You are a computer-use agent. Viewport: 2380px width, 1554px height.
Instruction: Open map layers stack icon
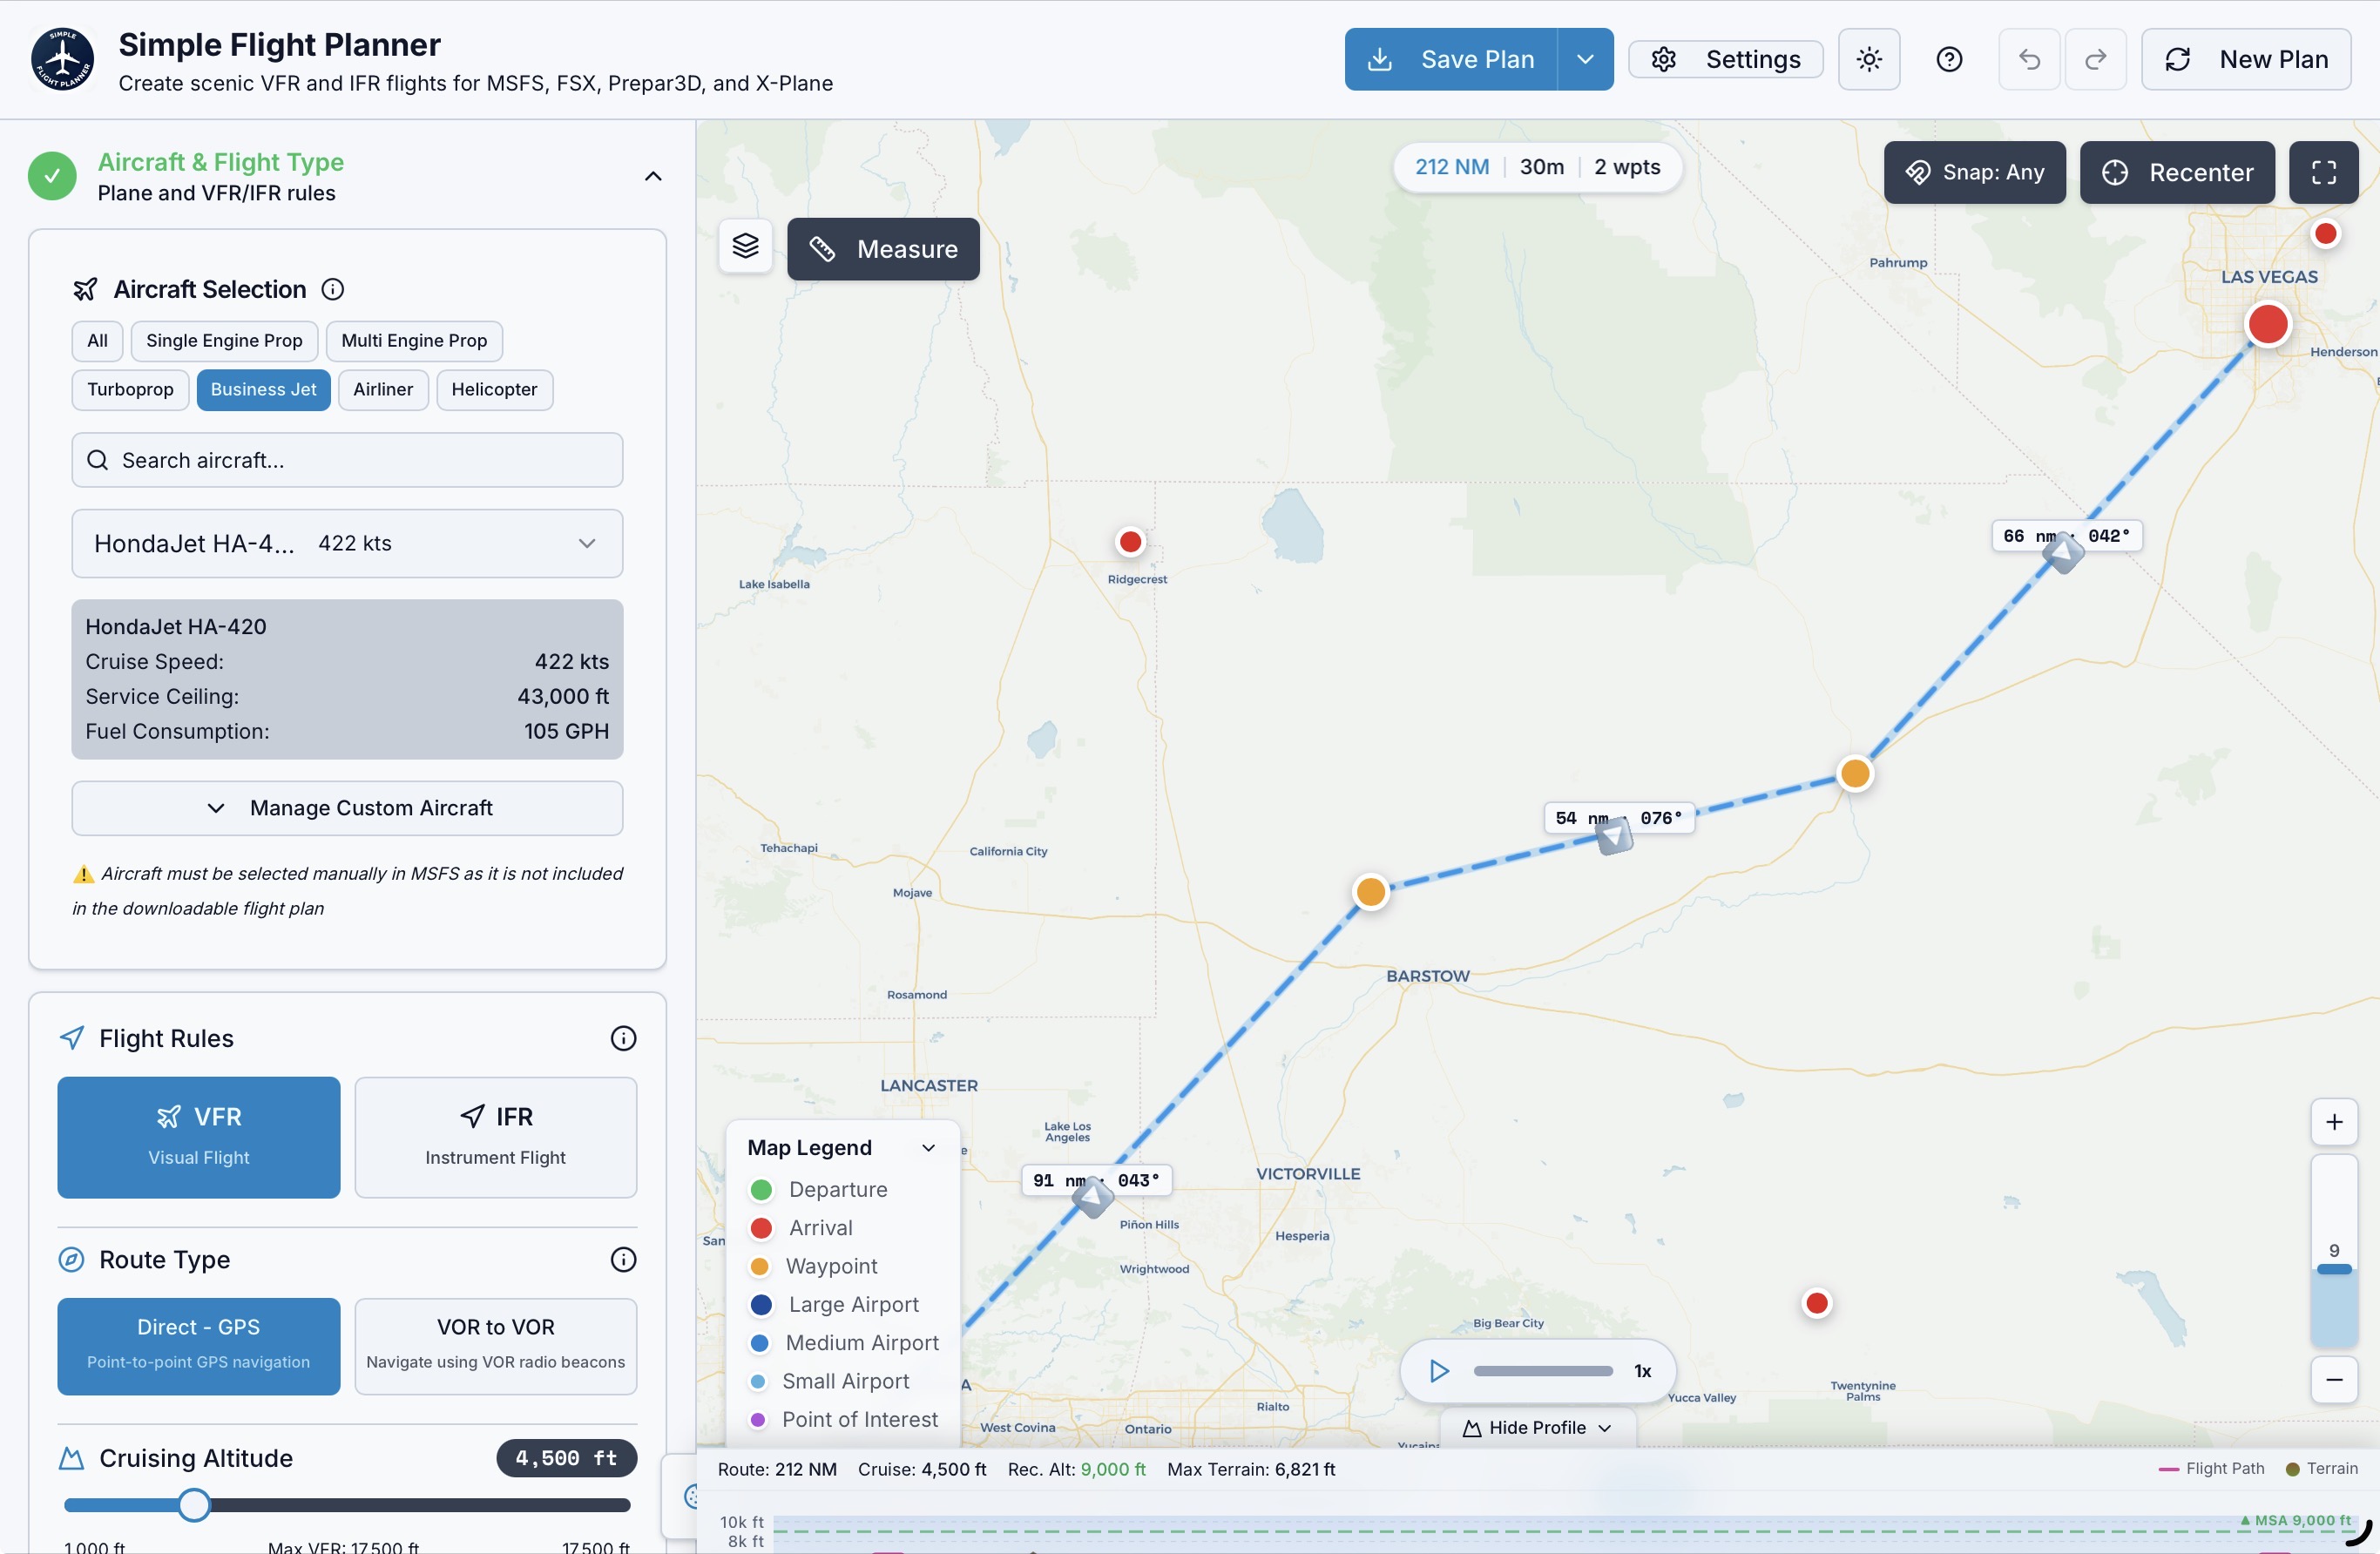(x=746, y=246)
